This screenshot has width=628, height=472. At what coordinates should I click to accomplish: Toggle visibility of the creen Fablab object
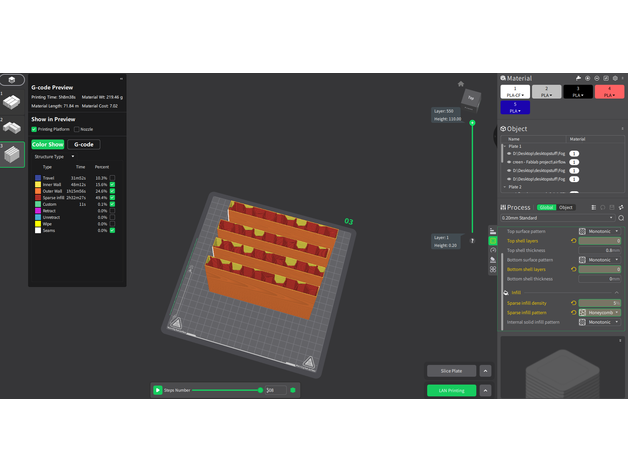(x=506, y=161)
